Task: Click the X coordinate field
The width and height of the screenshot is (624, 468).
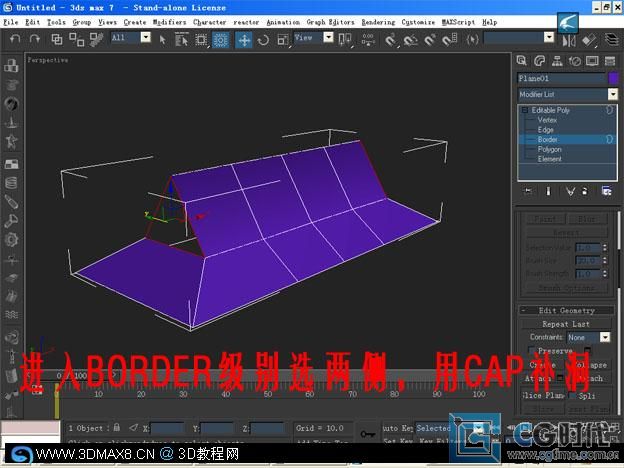Action: (x=168, y=429)
